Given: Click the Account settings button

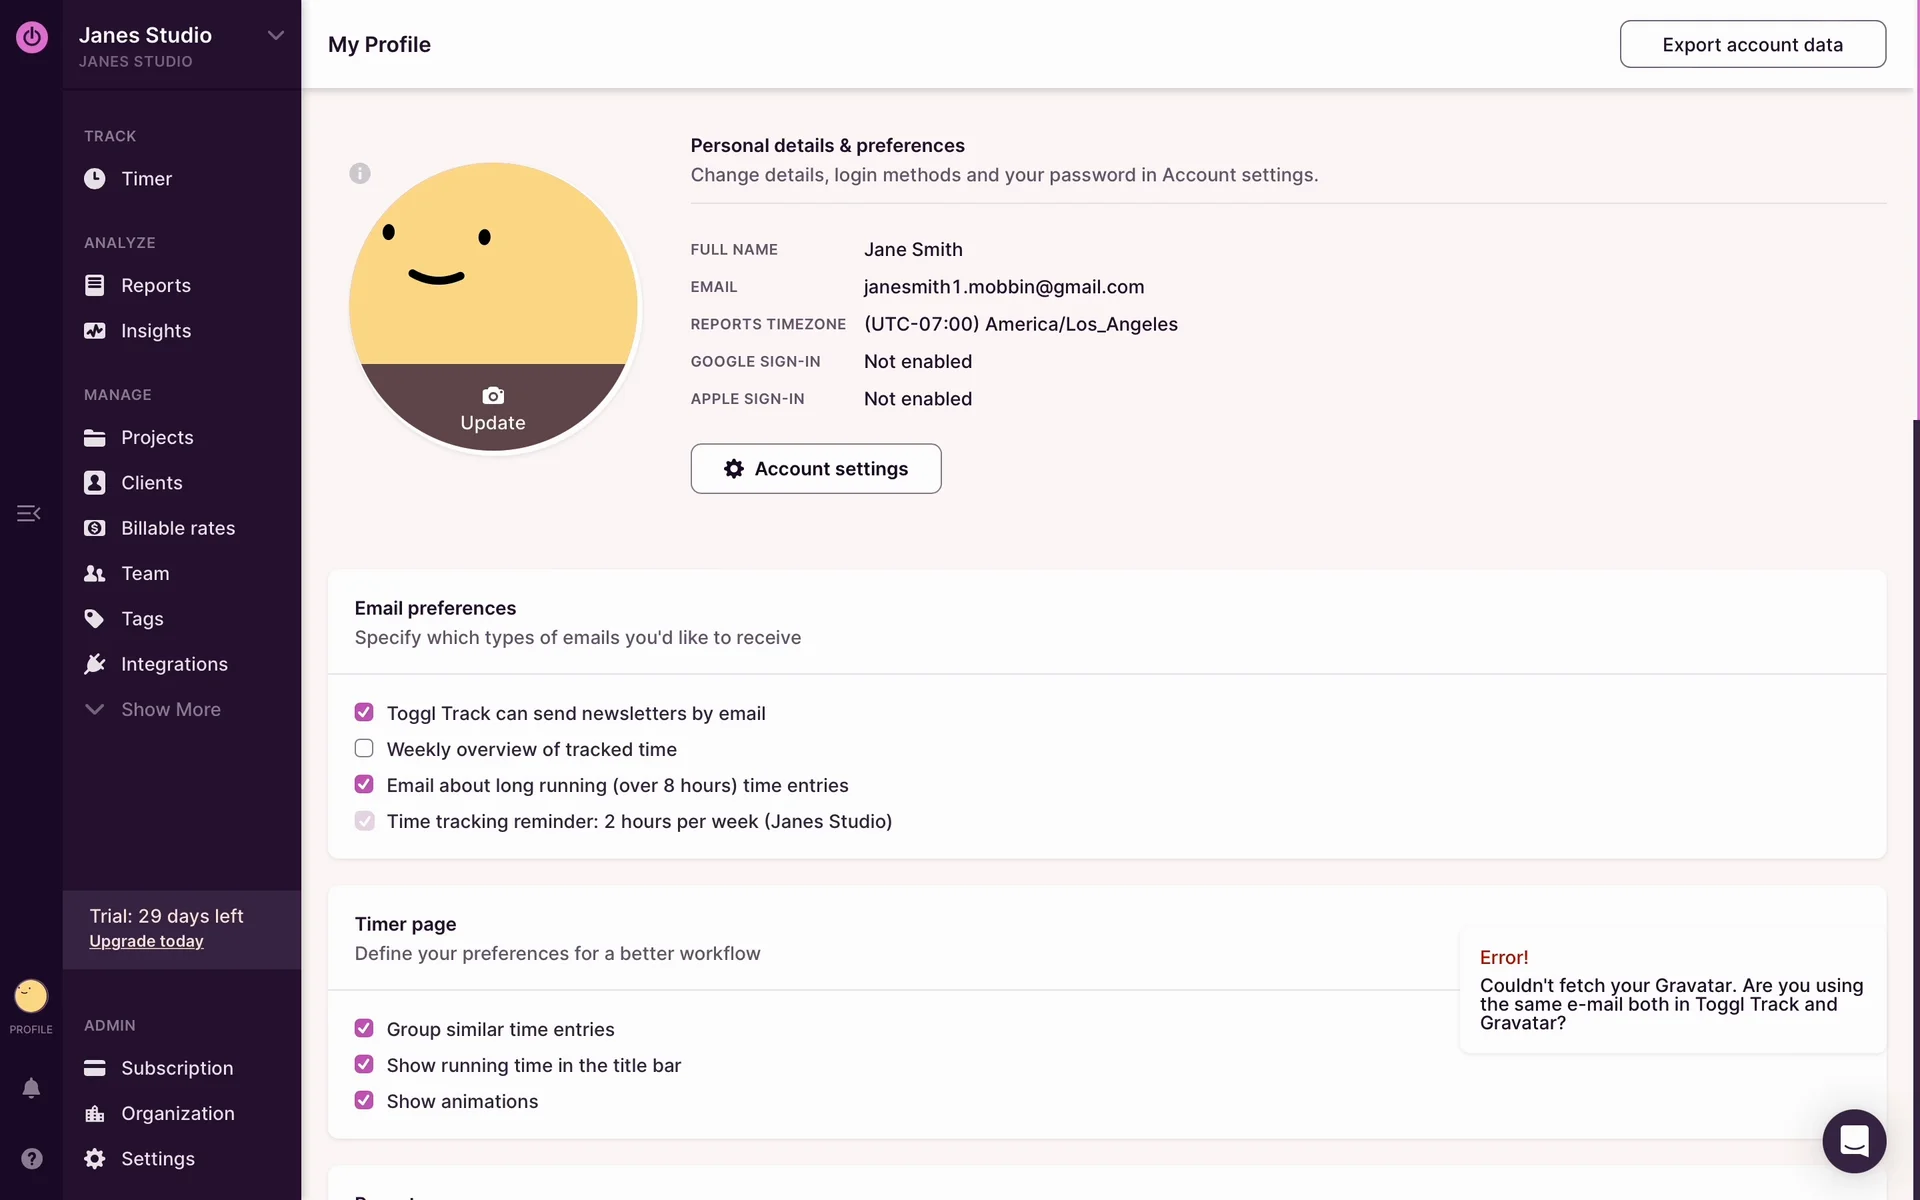Looking at the screenshot, I should tap(815, 469).
